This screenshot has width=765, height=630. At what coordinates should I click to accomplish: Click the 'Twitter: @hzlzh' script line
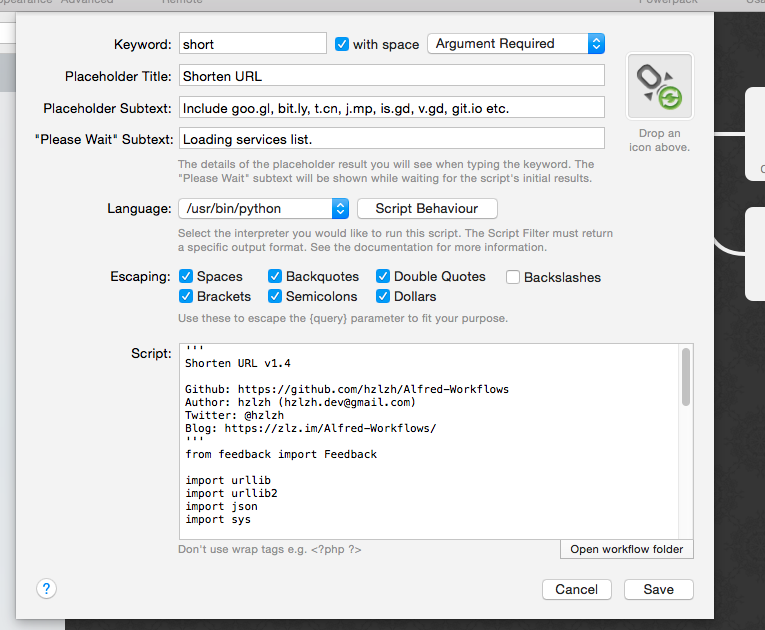(234, 415)
